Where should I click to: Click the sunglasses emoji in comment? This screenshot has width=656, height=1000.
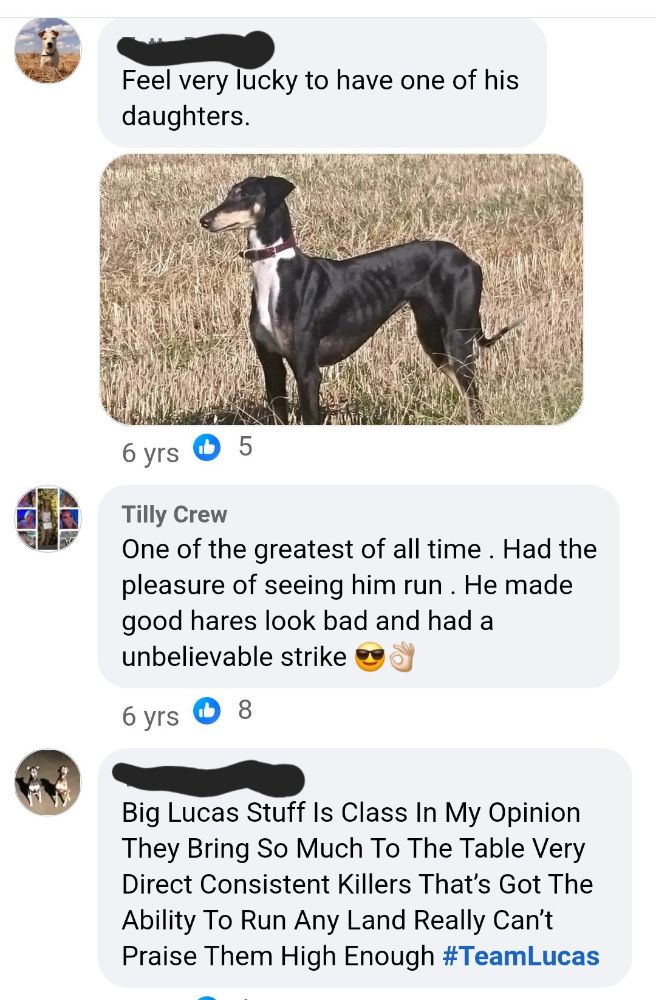(x=370, y=657)
